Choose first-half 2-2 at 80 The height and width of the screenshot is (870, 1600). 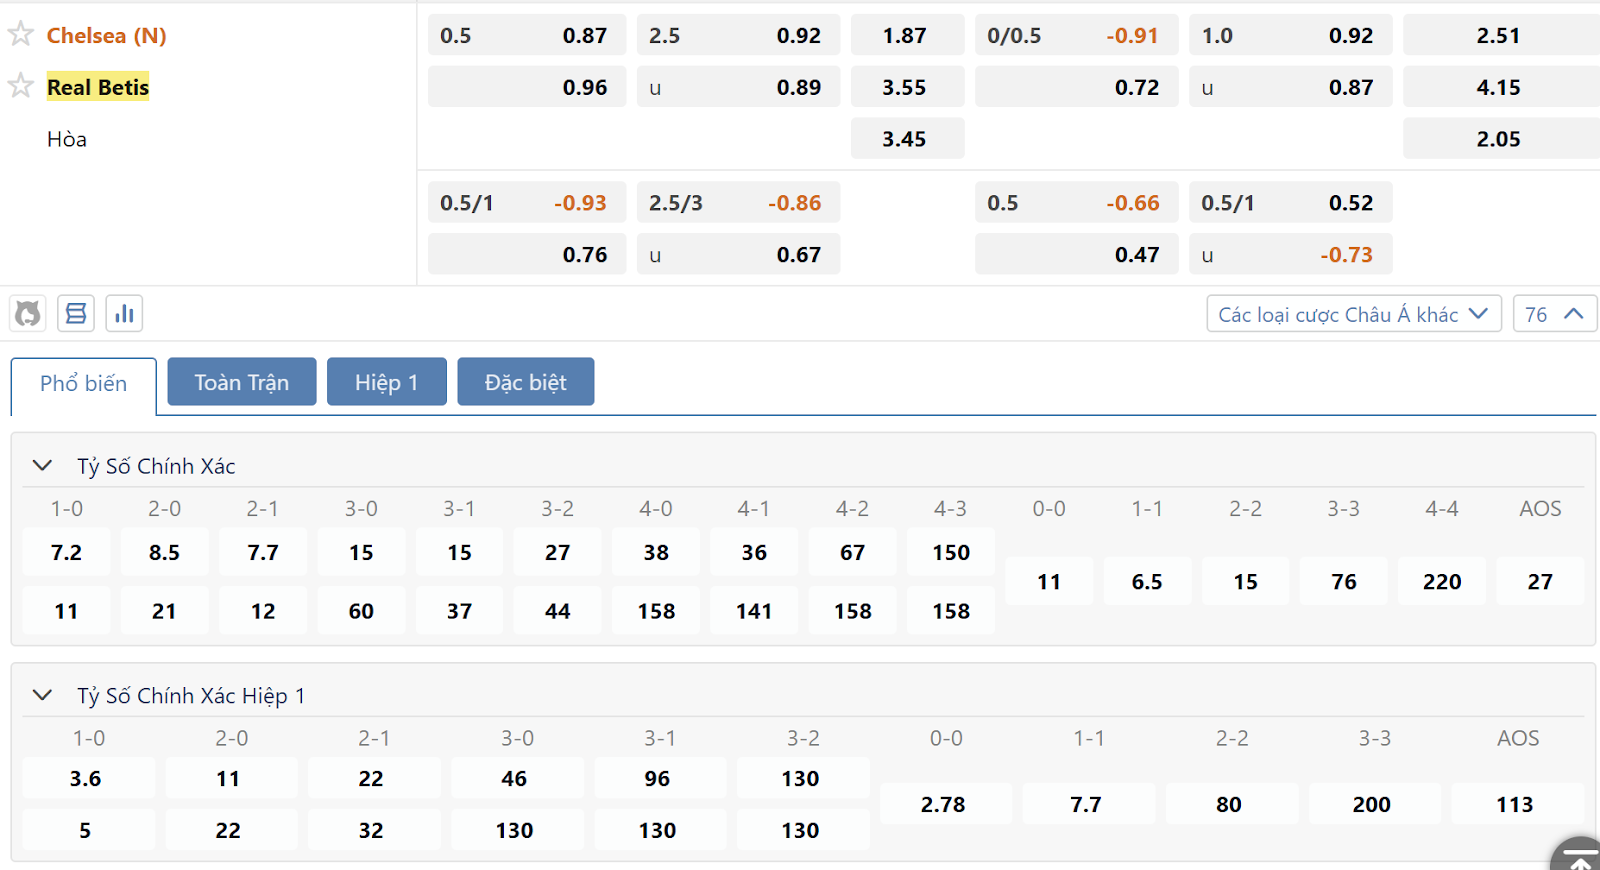(x=1232, y=804)
